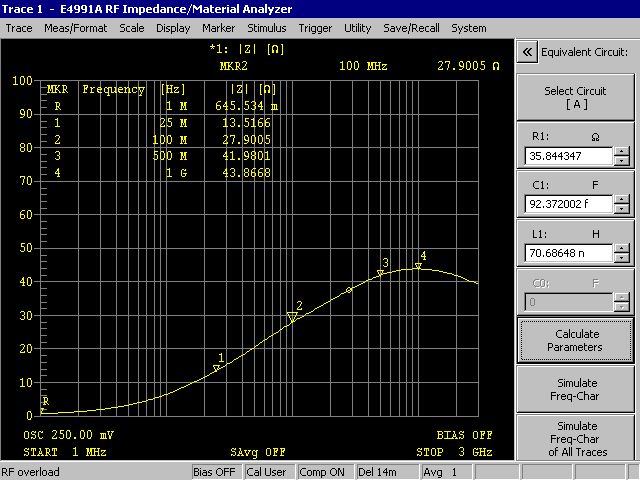The image size is (640, 480).
Task: Click the L1 inductance input field
Action: (568, 253)
